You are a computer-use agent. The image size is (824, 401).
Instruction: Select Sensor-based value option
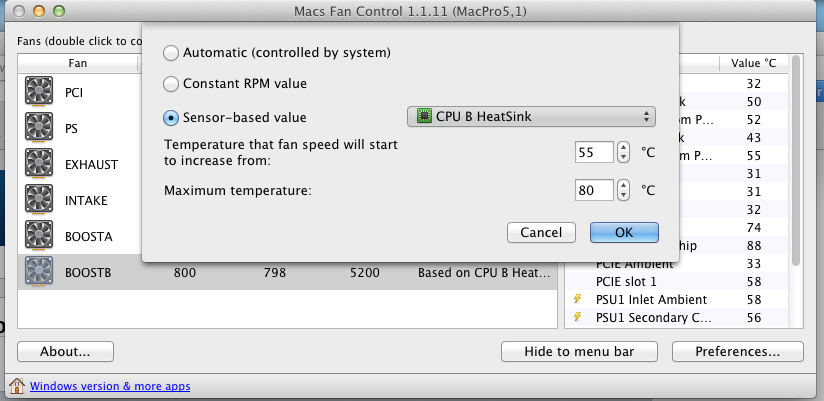[x=171, y=118]
